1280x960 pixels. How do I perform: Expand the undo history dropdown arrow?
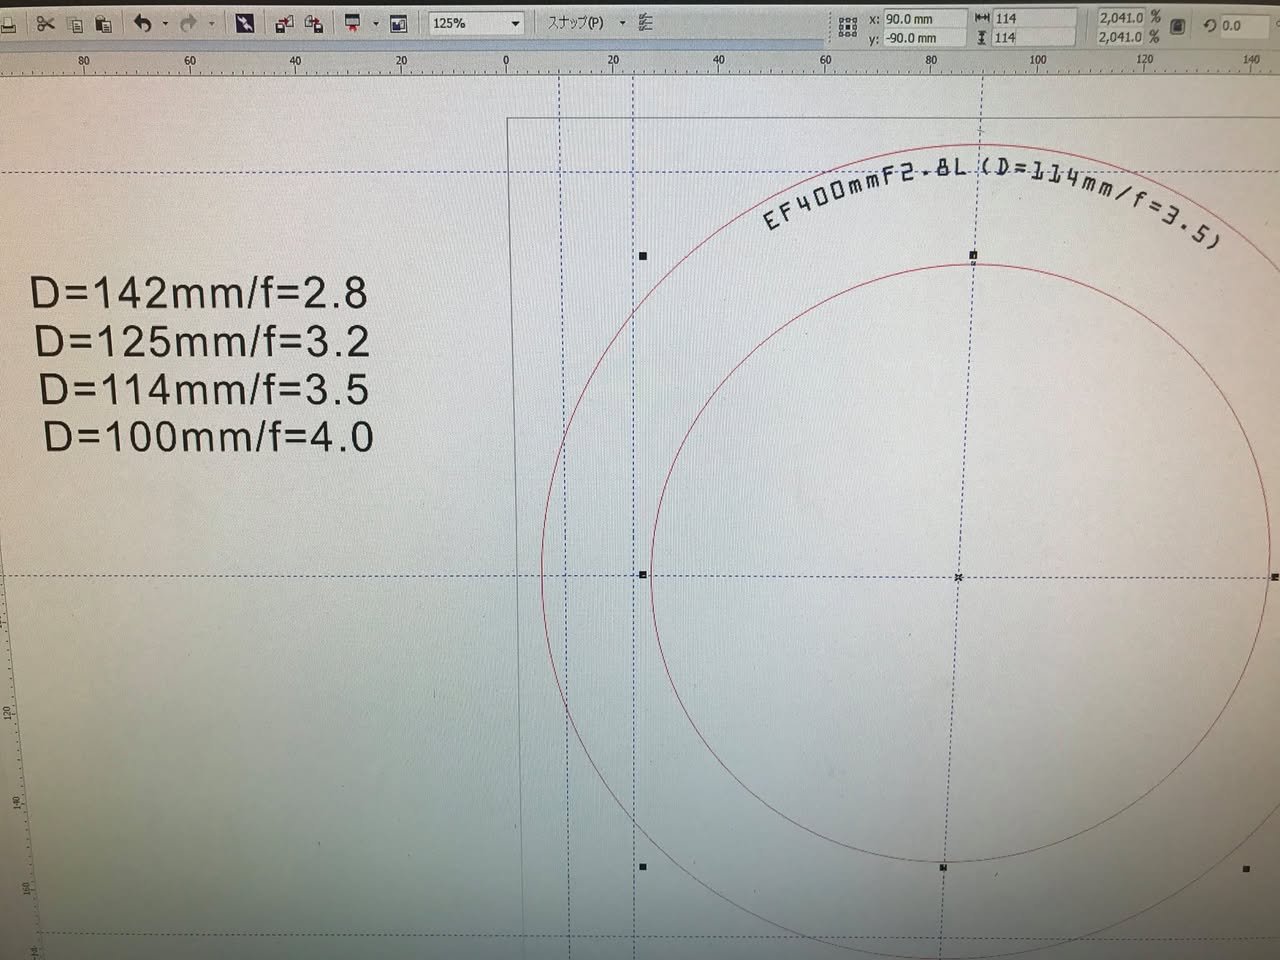[x=165, y=24]
